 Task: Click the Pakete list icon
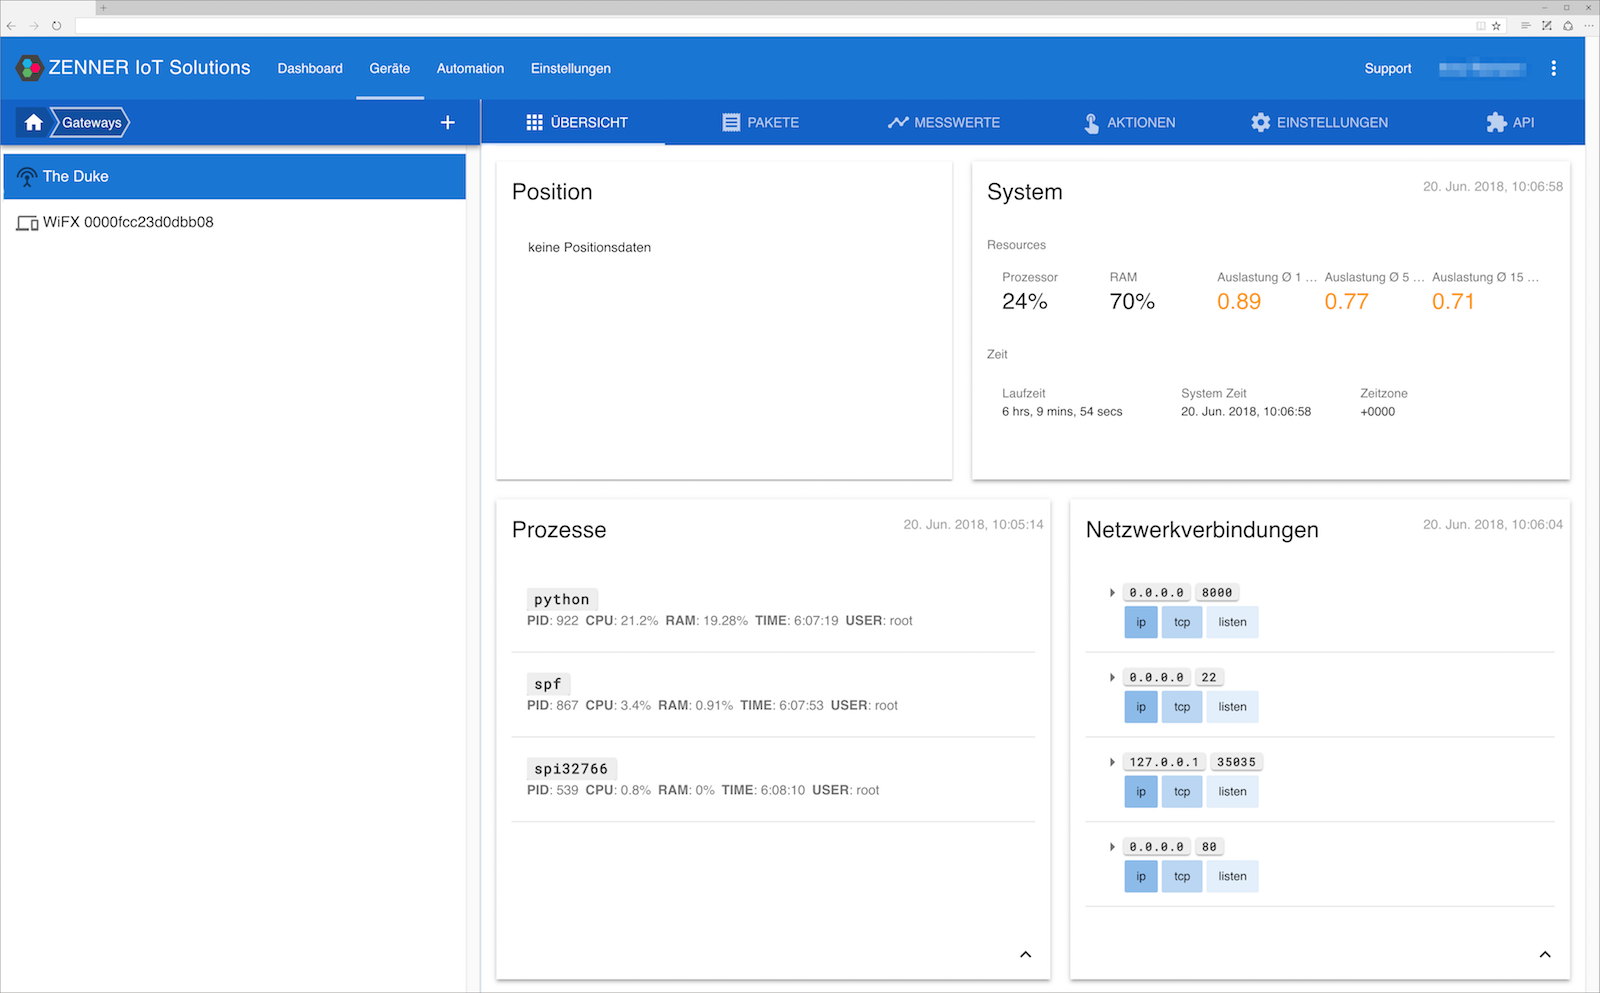(x=731, y=122)
